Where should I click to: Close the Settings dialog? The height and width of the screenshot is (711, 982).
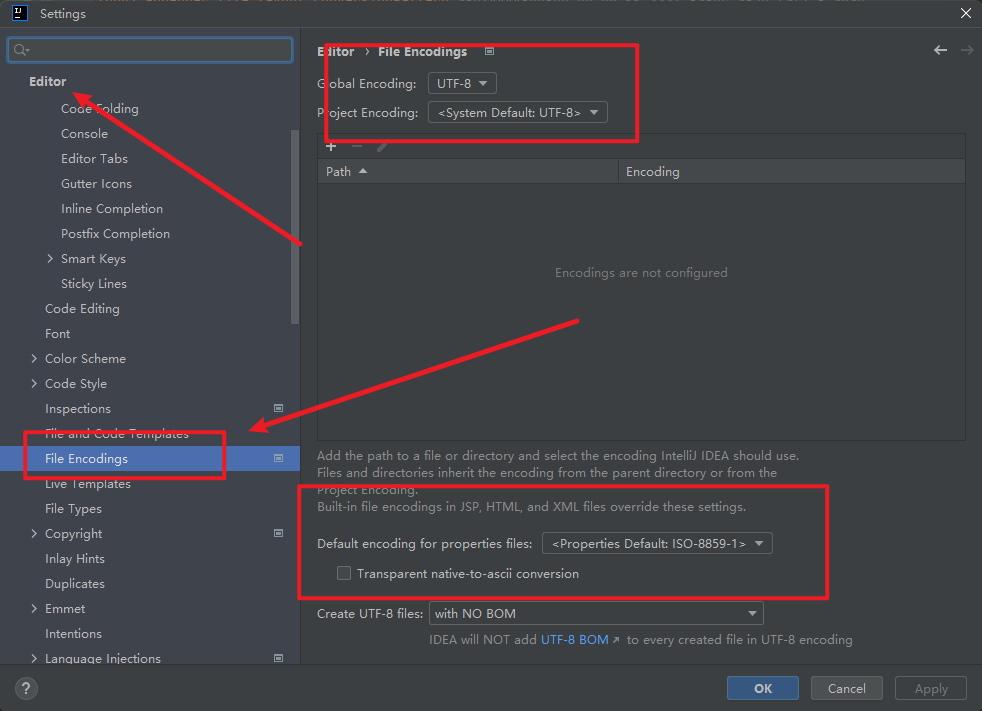click(966, 13)
